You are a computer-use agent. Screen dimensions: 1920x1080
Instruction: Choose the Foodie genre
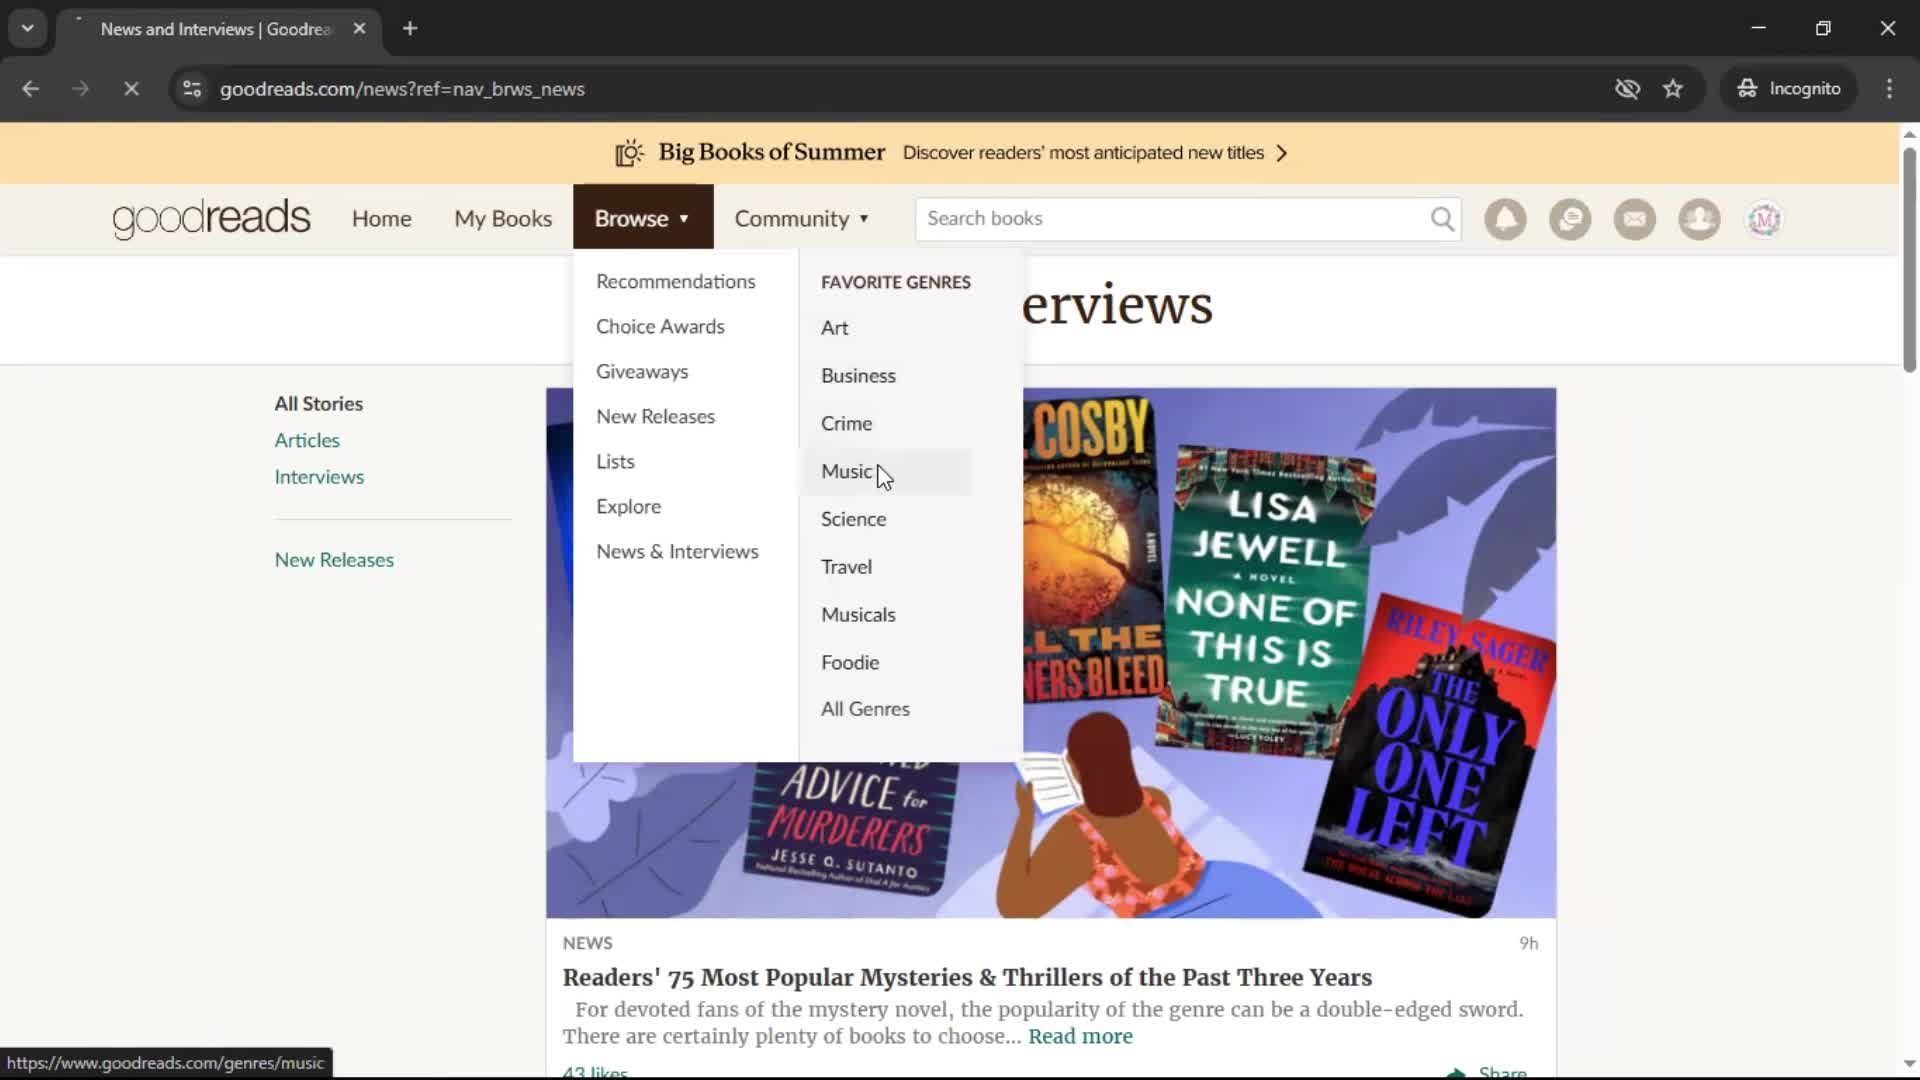(x=850, y=662)
